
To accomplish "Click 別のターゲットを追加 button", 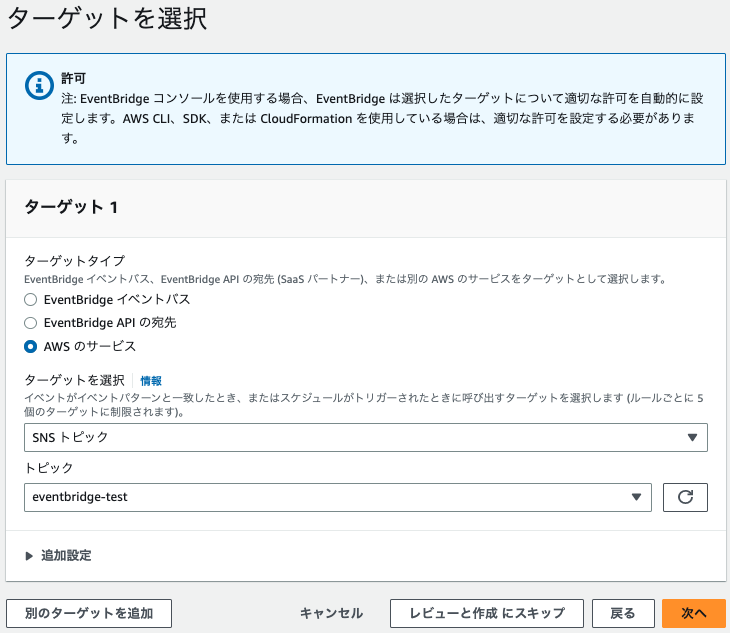I will [x=89, y=613].
